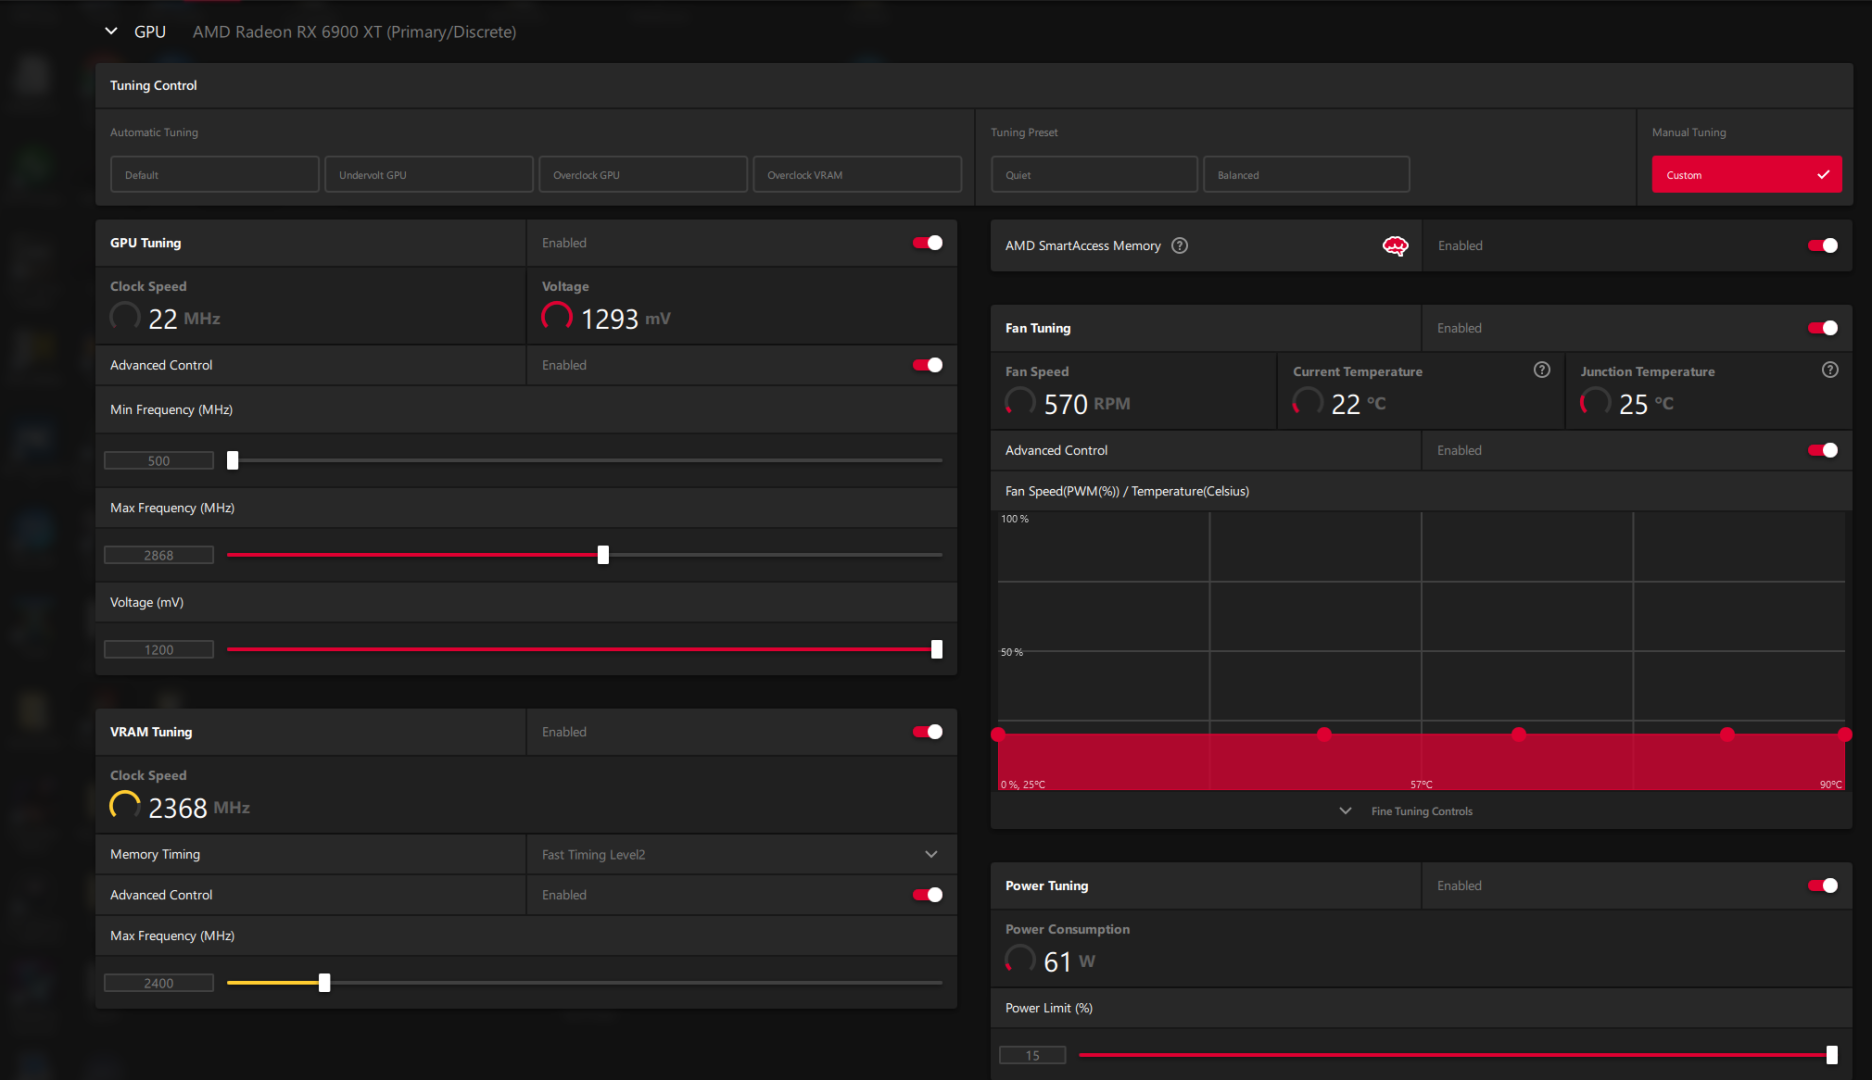Image resolution: width=1872 pixels, height=1080 pixels.
Task: Click the "Fast Timing Level2" value
Action: [x=593, y=855]
